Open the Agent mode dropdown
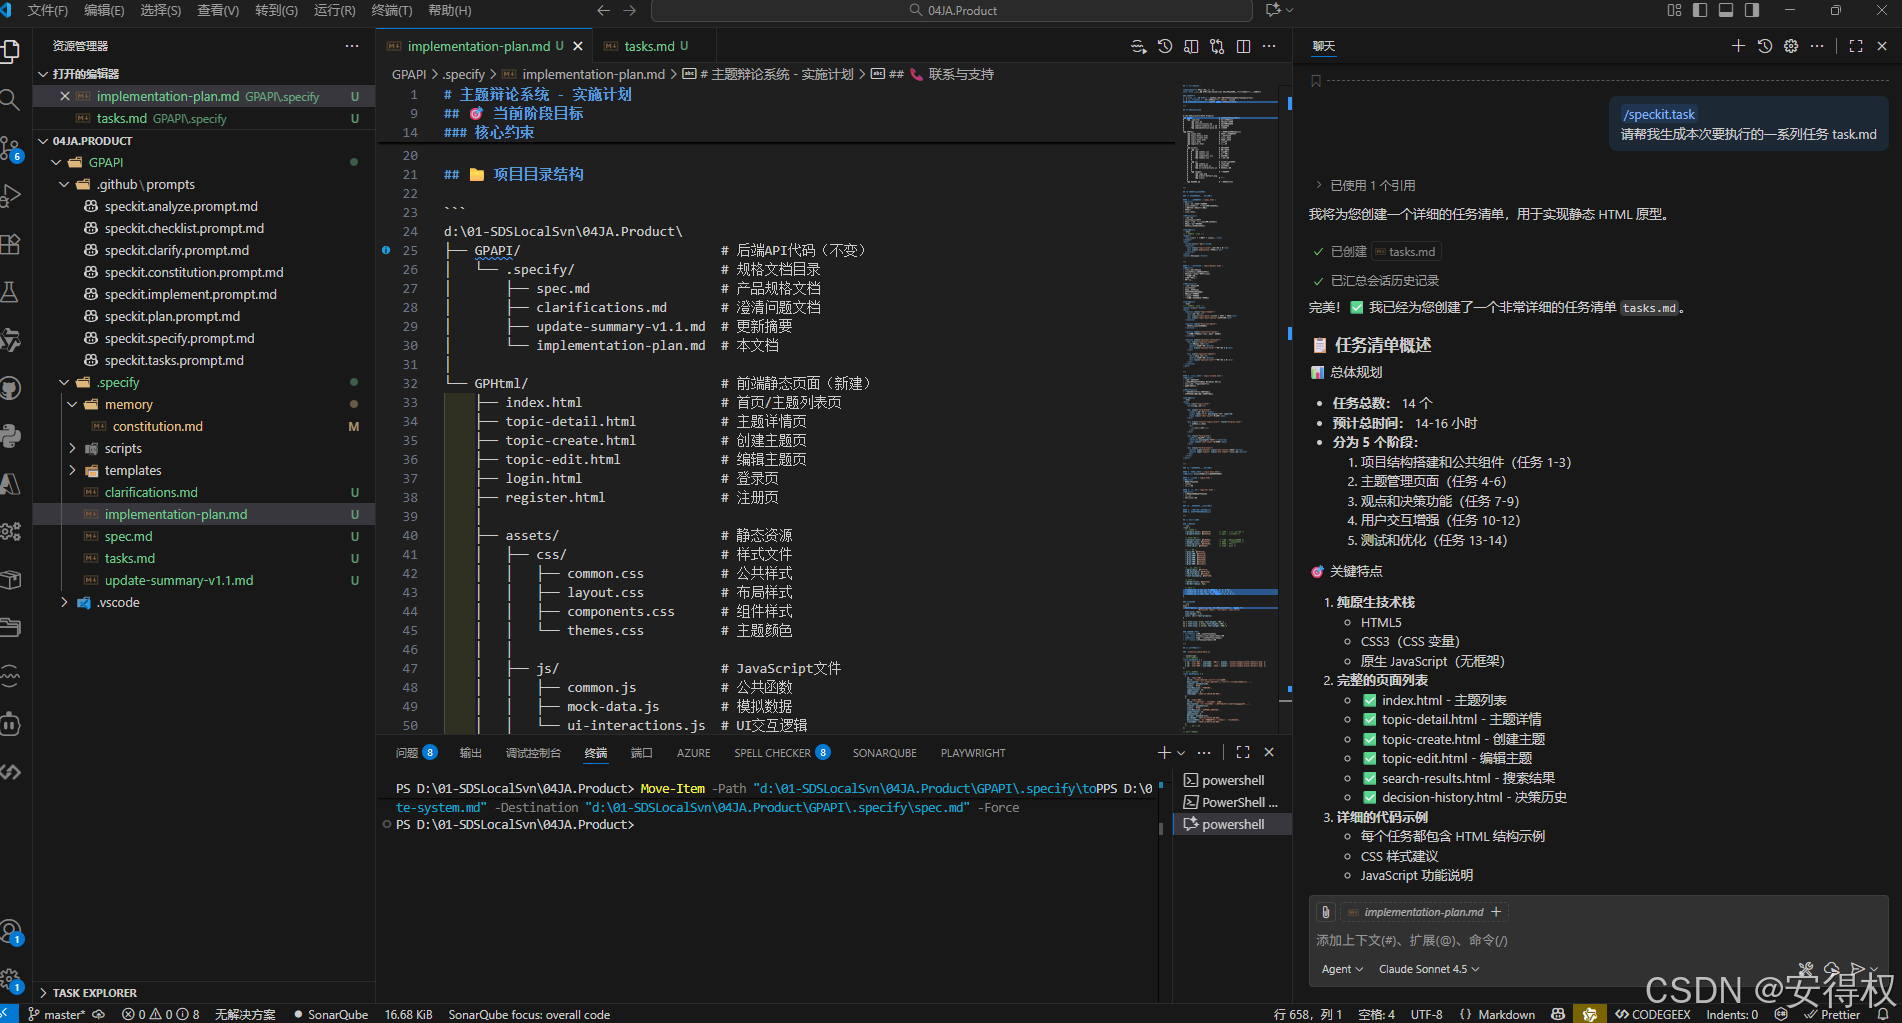The height and width of the screenshot is (1023, 1902). click(1342, 969)
